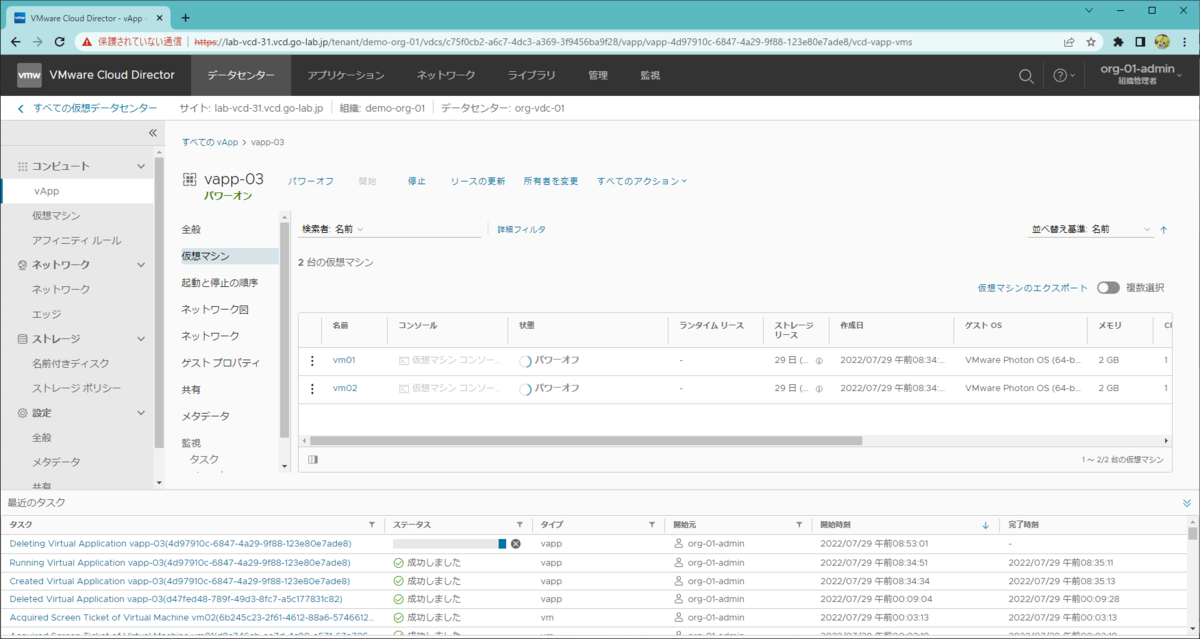
Task: Open Running Virtual Application vapp-03 task
Action: tap(180, 562)
